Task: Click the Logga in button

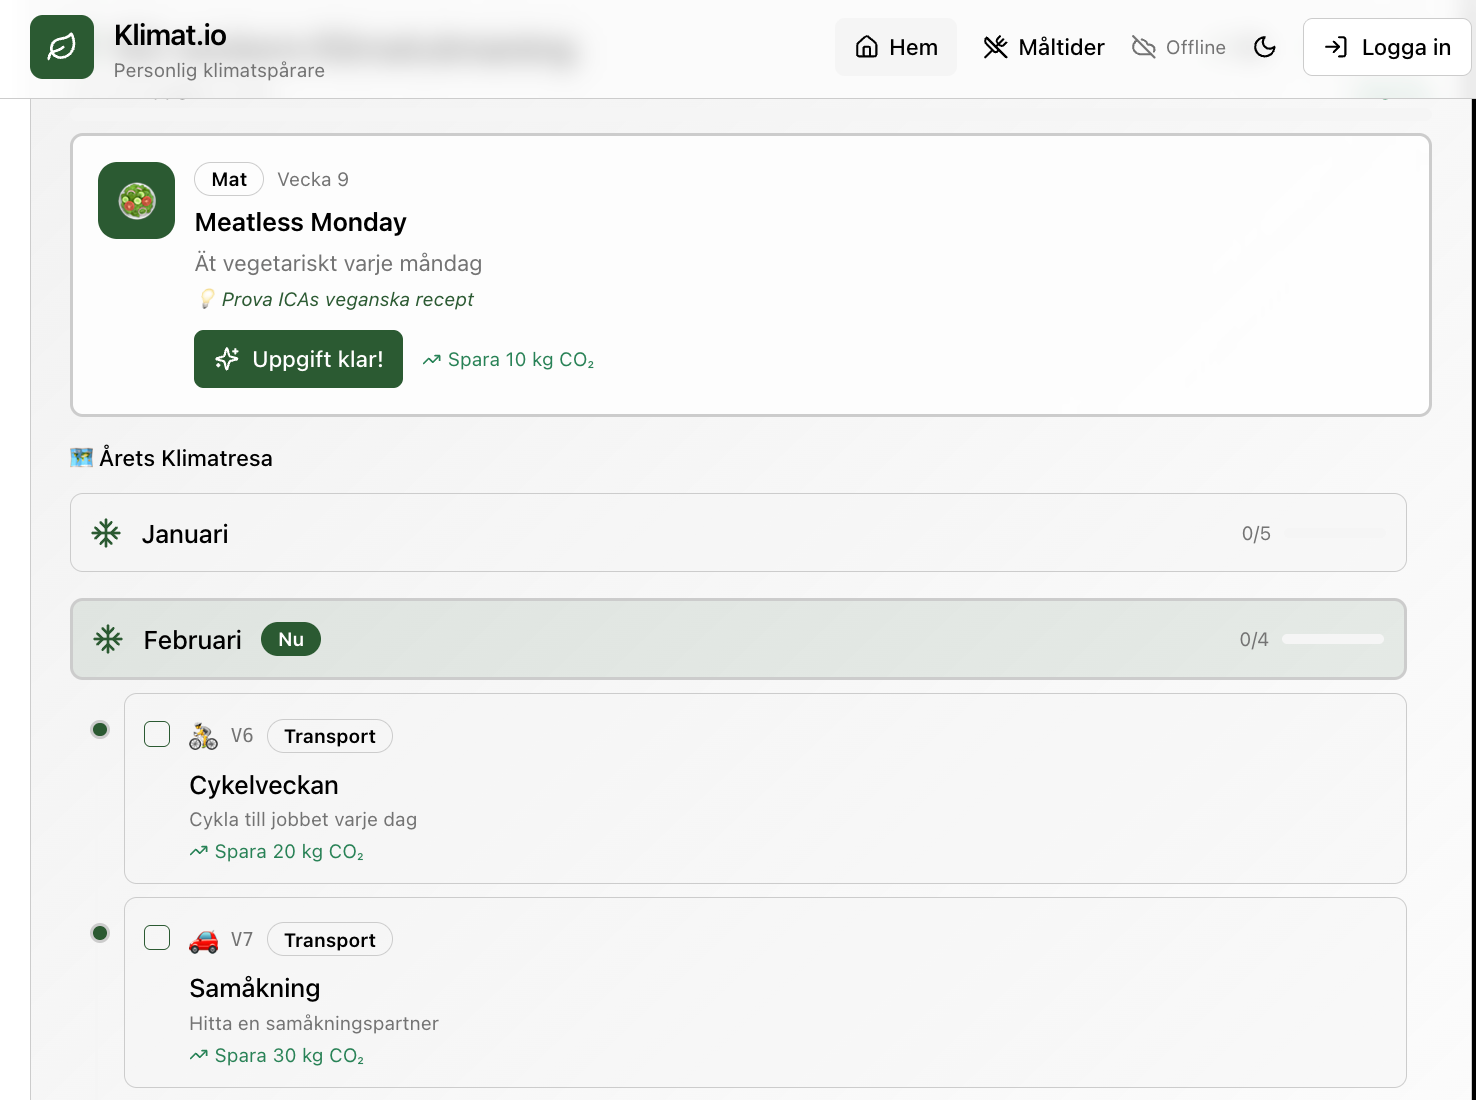Action: point(1387,47)
